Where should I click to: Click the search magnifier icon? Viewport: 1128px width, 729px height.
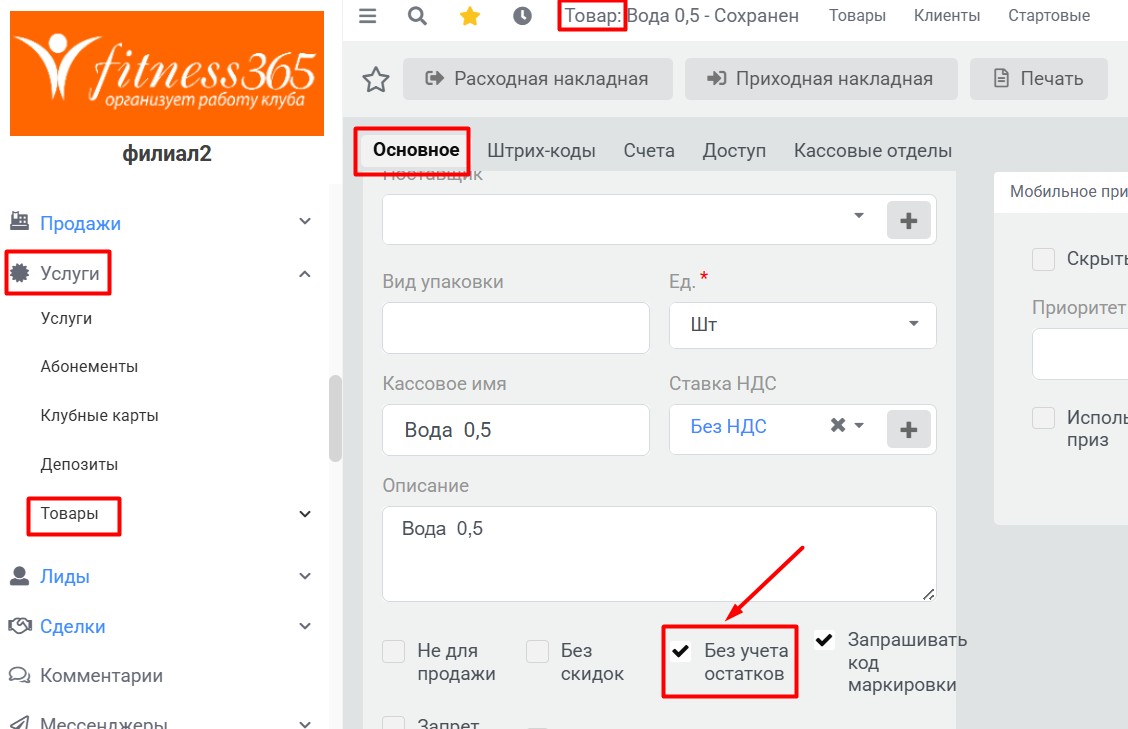click(x=417, y=16)
